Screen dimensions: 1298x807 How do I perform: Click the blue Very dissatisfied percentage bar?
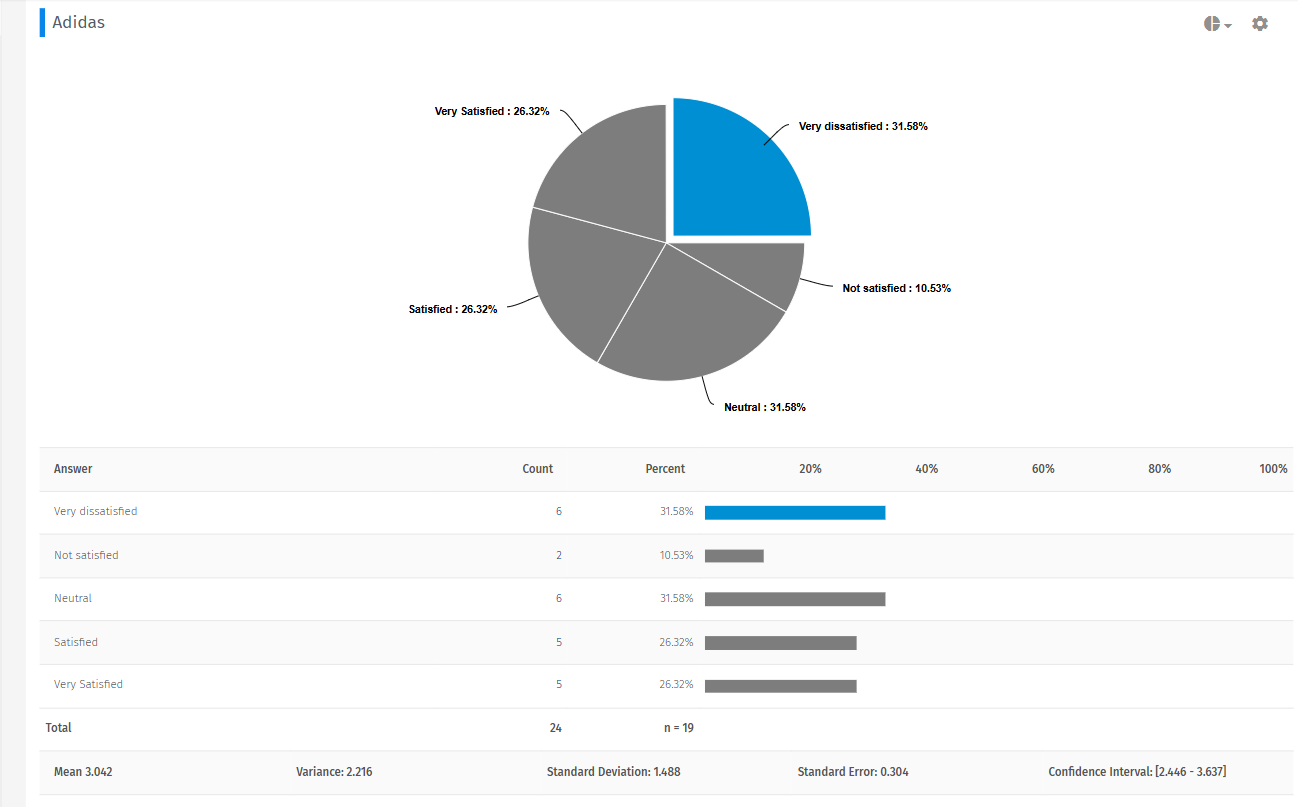tap(795, 512)
